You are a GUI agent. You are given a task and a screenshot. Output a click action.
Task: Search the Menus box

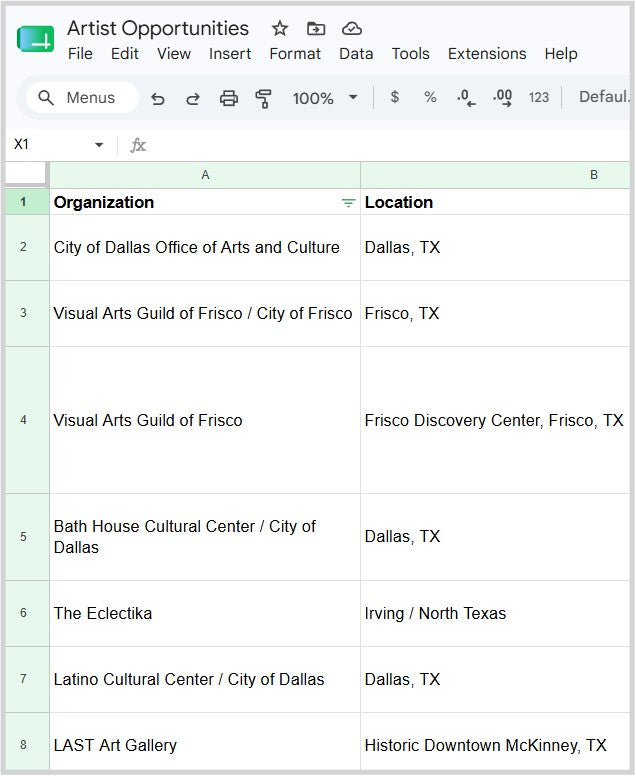click(x=82, y=98)
